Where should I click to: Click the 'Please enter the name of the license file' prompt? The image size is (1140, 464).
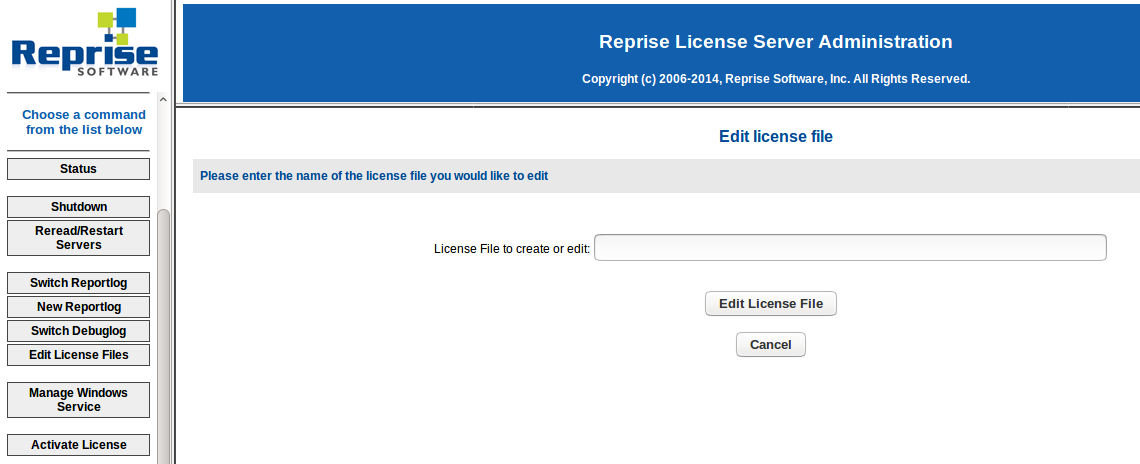pyautogui.click(x=374, y=176)
